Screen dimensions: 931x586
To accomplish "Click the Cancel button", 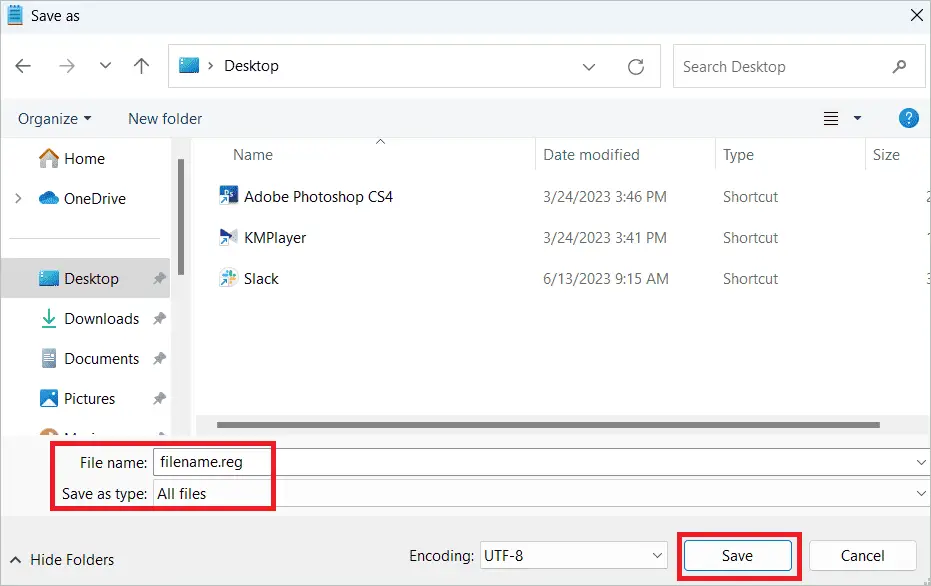I will point(862,556).
